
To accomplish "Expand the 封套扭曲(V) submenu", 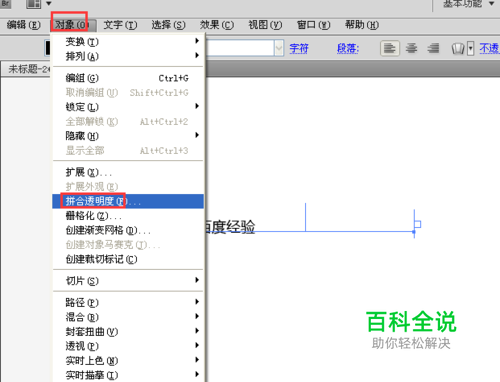I will pos(128,332).
